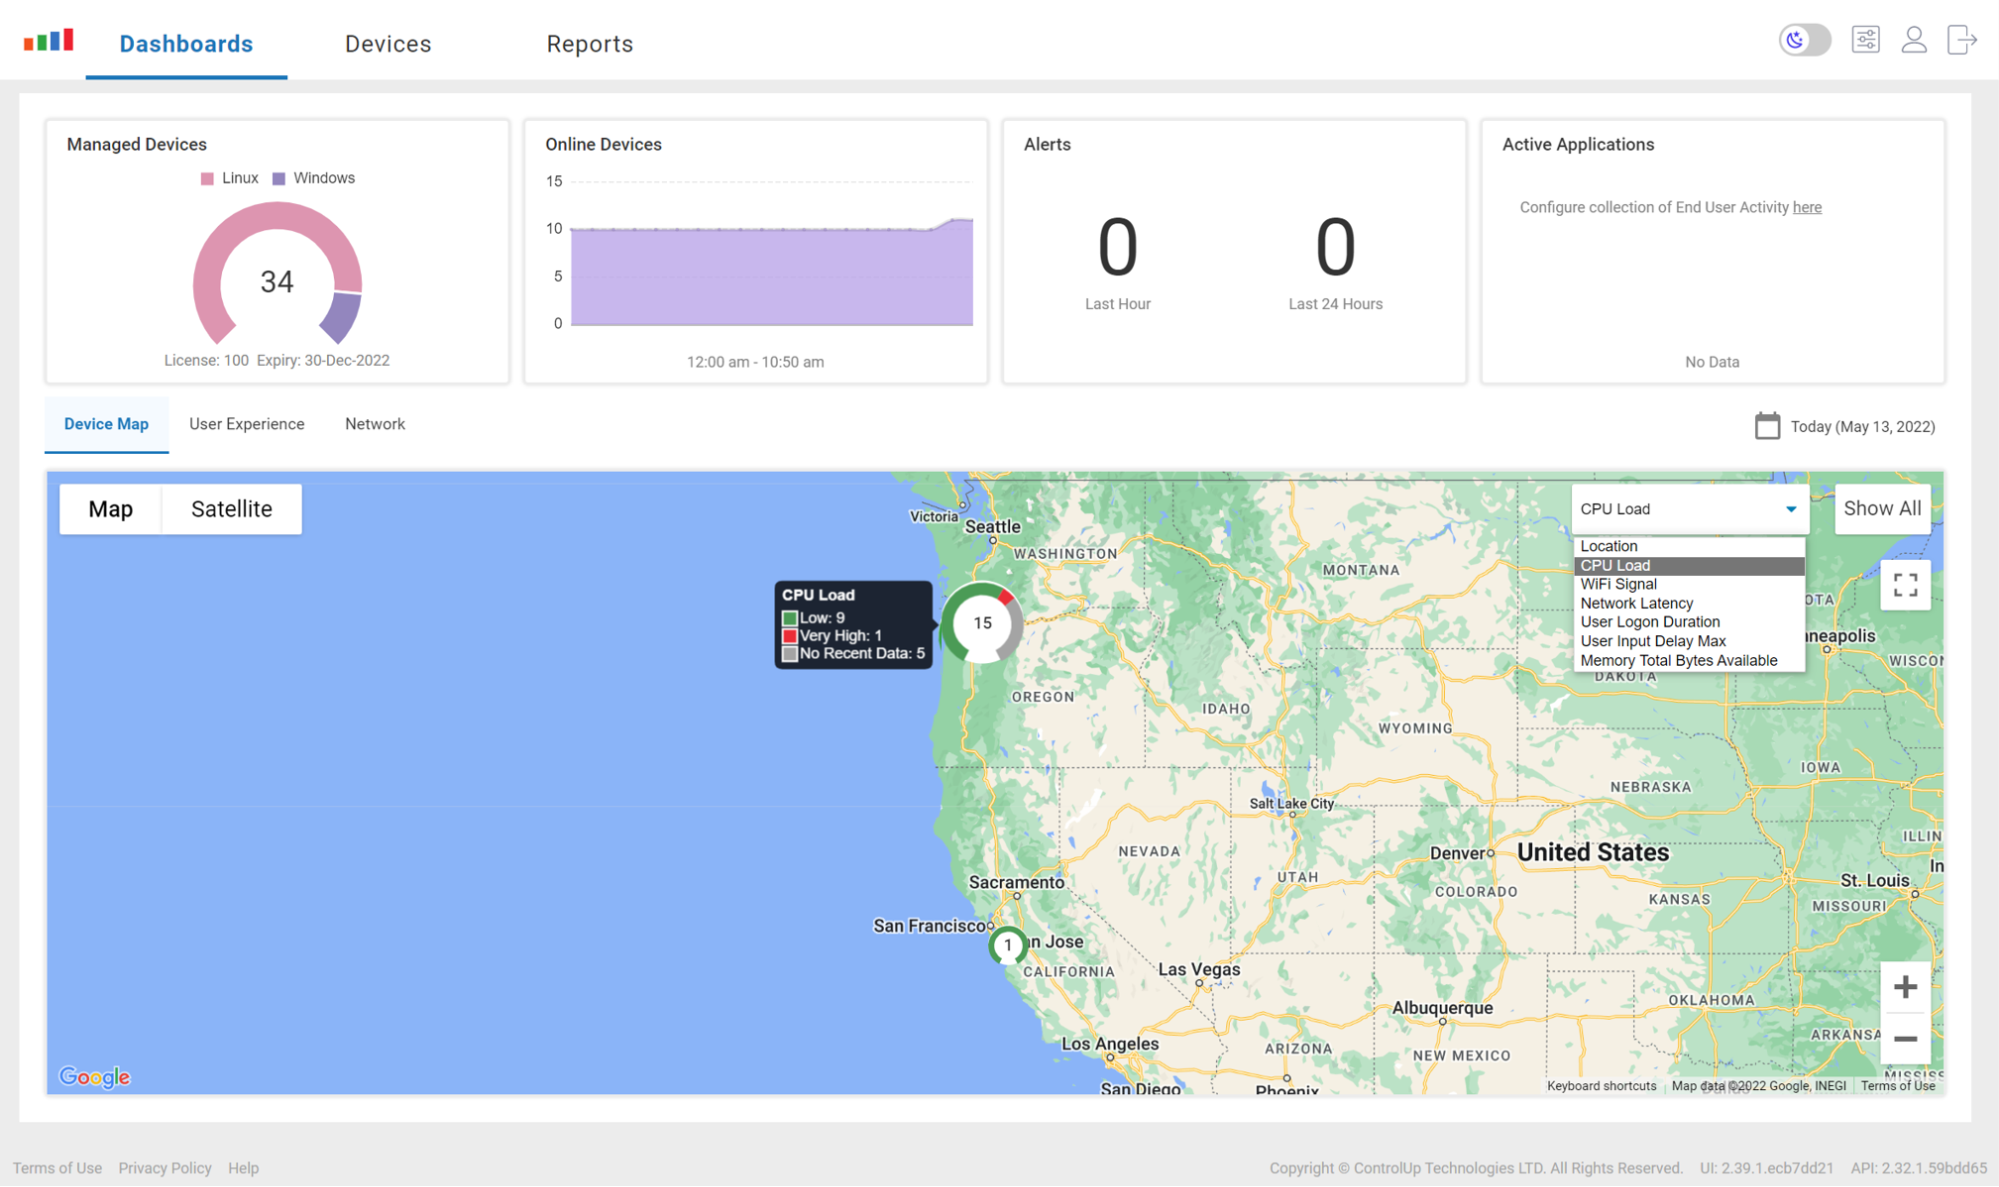
Task: Click the managed devices total 34
Action: point(277,282)
